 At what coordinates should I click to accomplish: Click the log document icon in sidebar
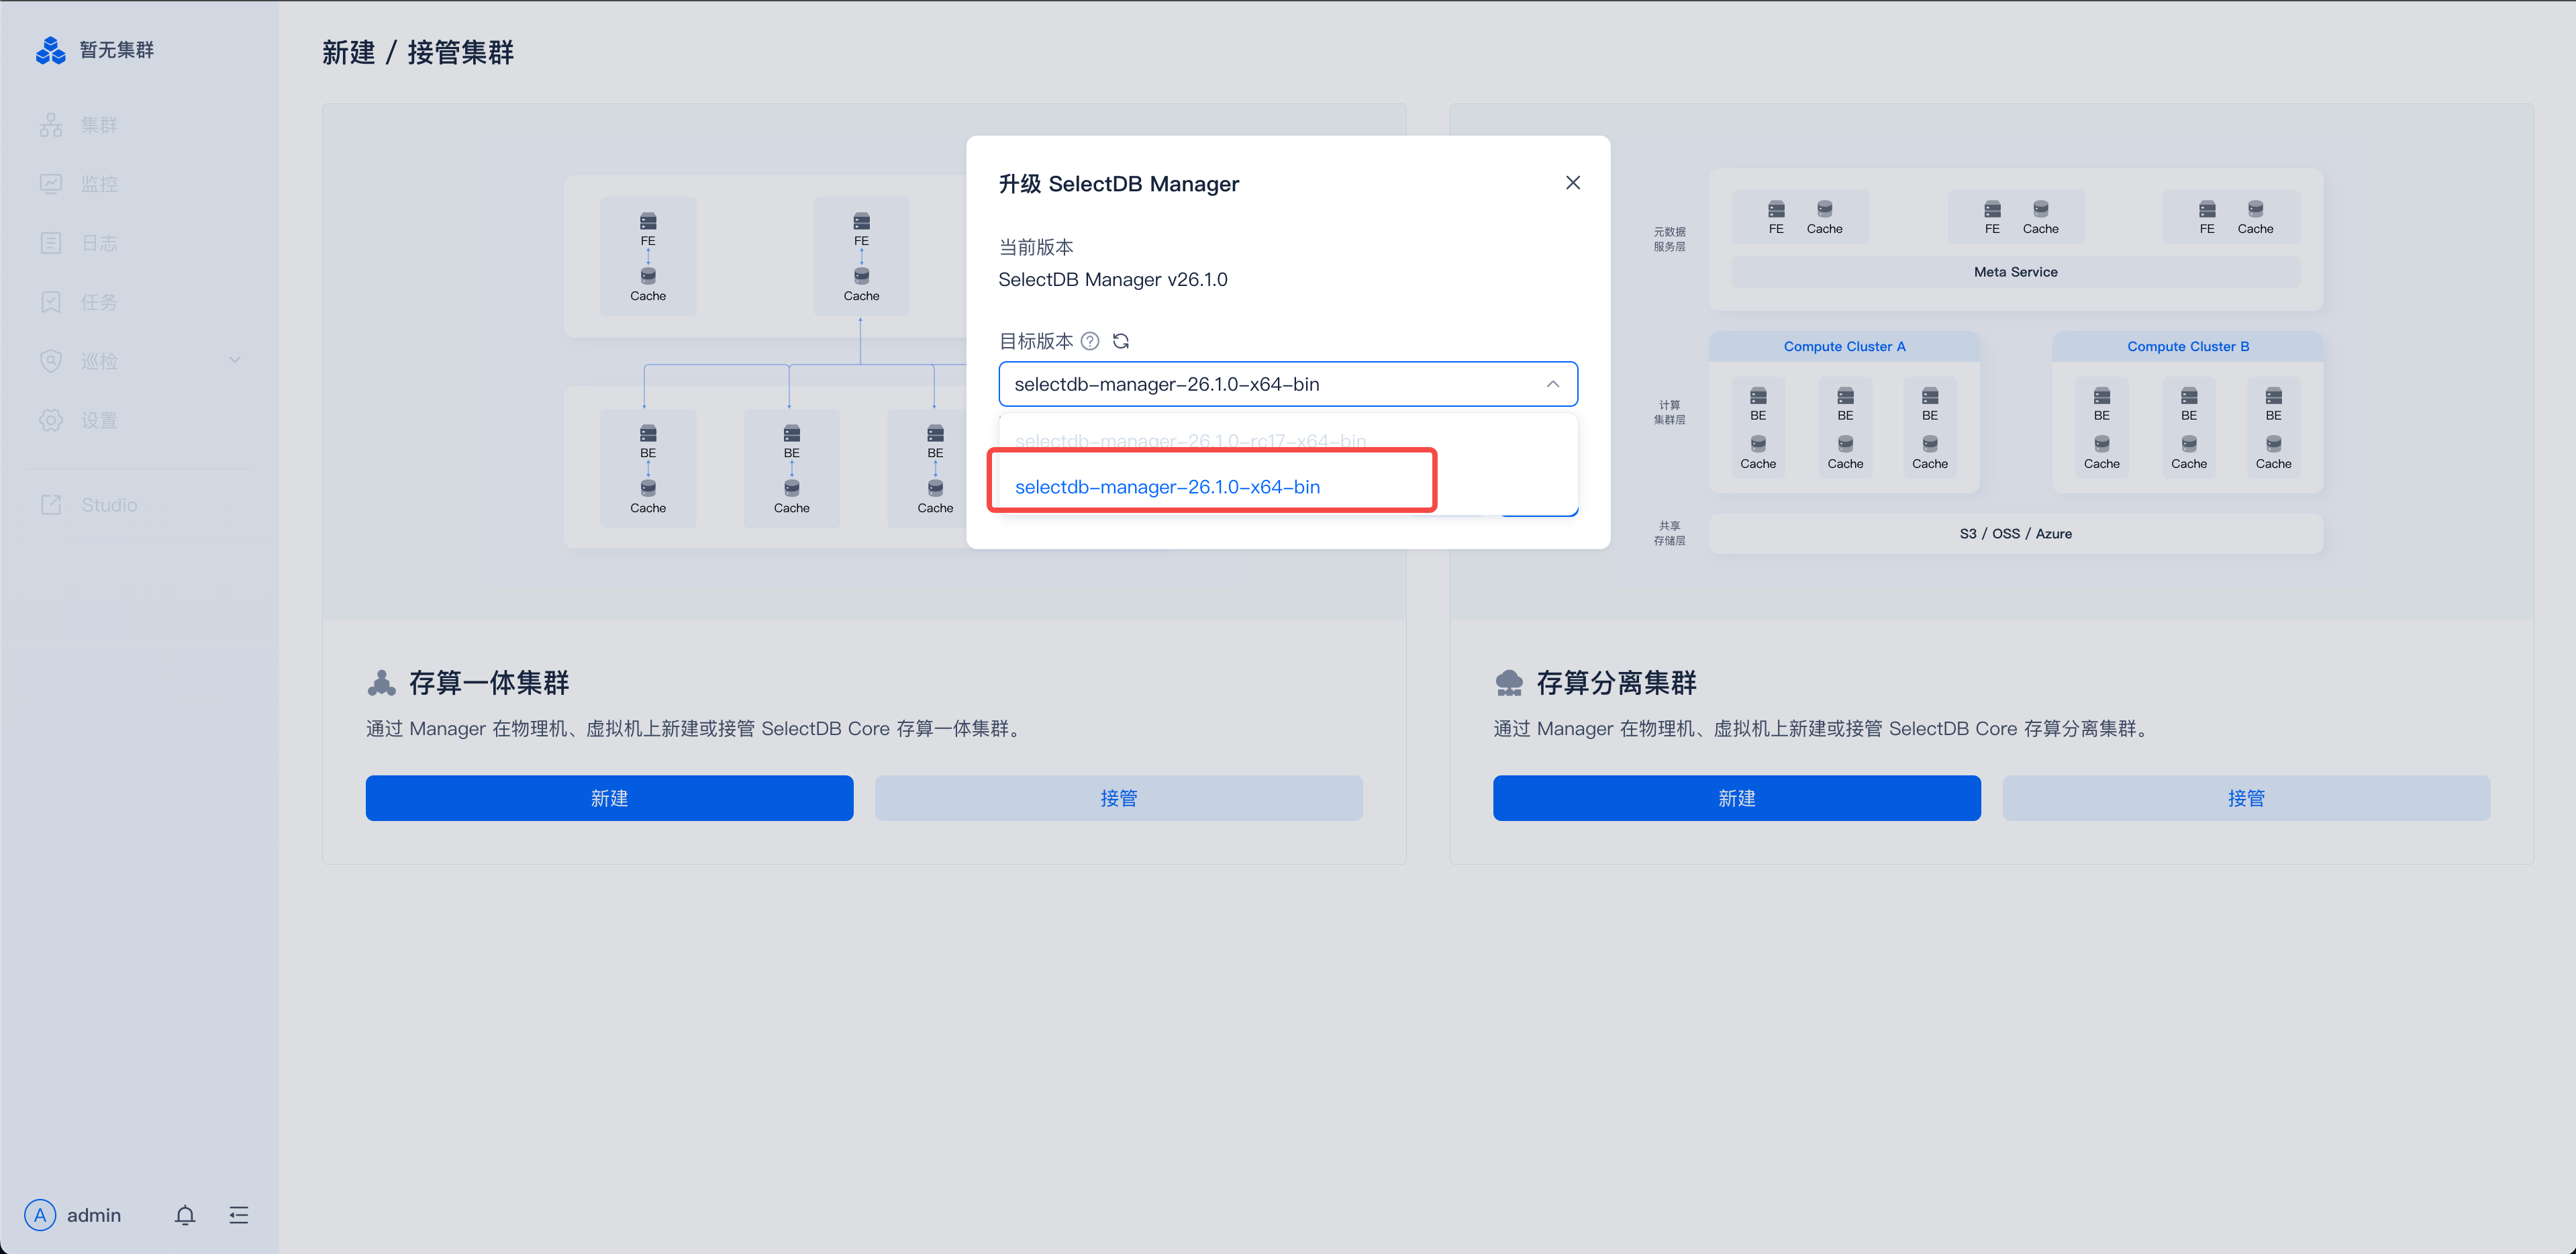(51, 243)
